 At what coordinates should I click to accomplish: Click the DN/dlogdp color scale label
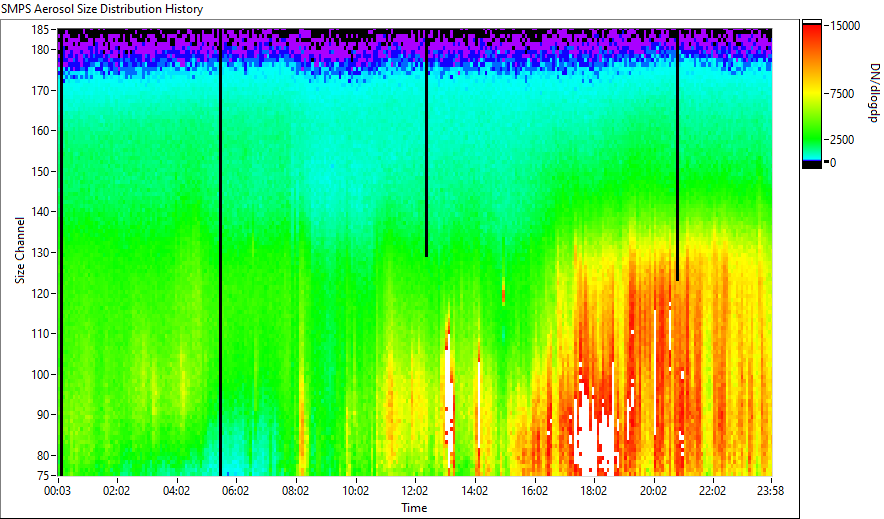click(x=873, y=93)
